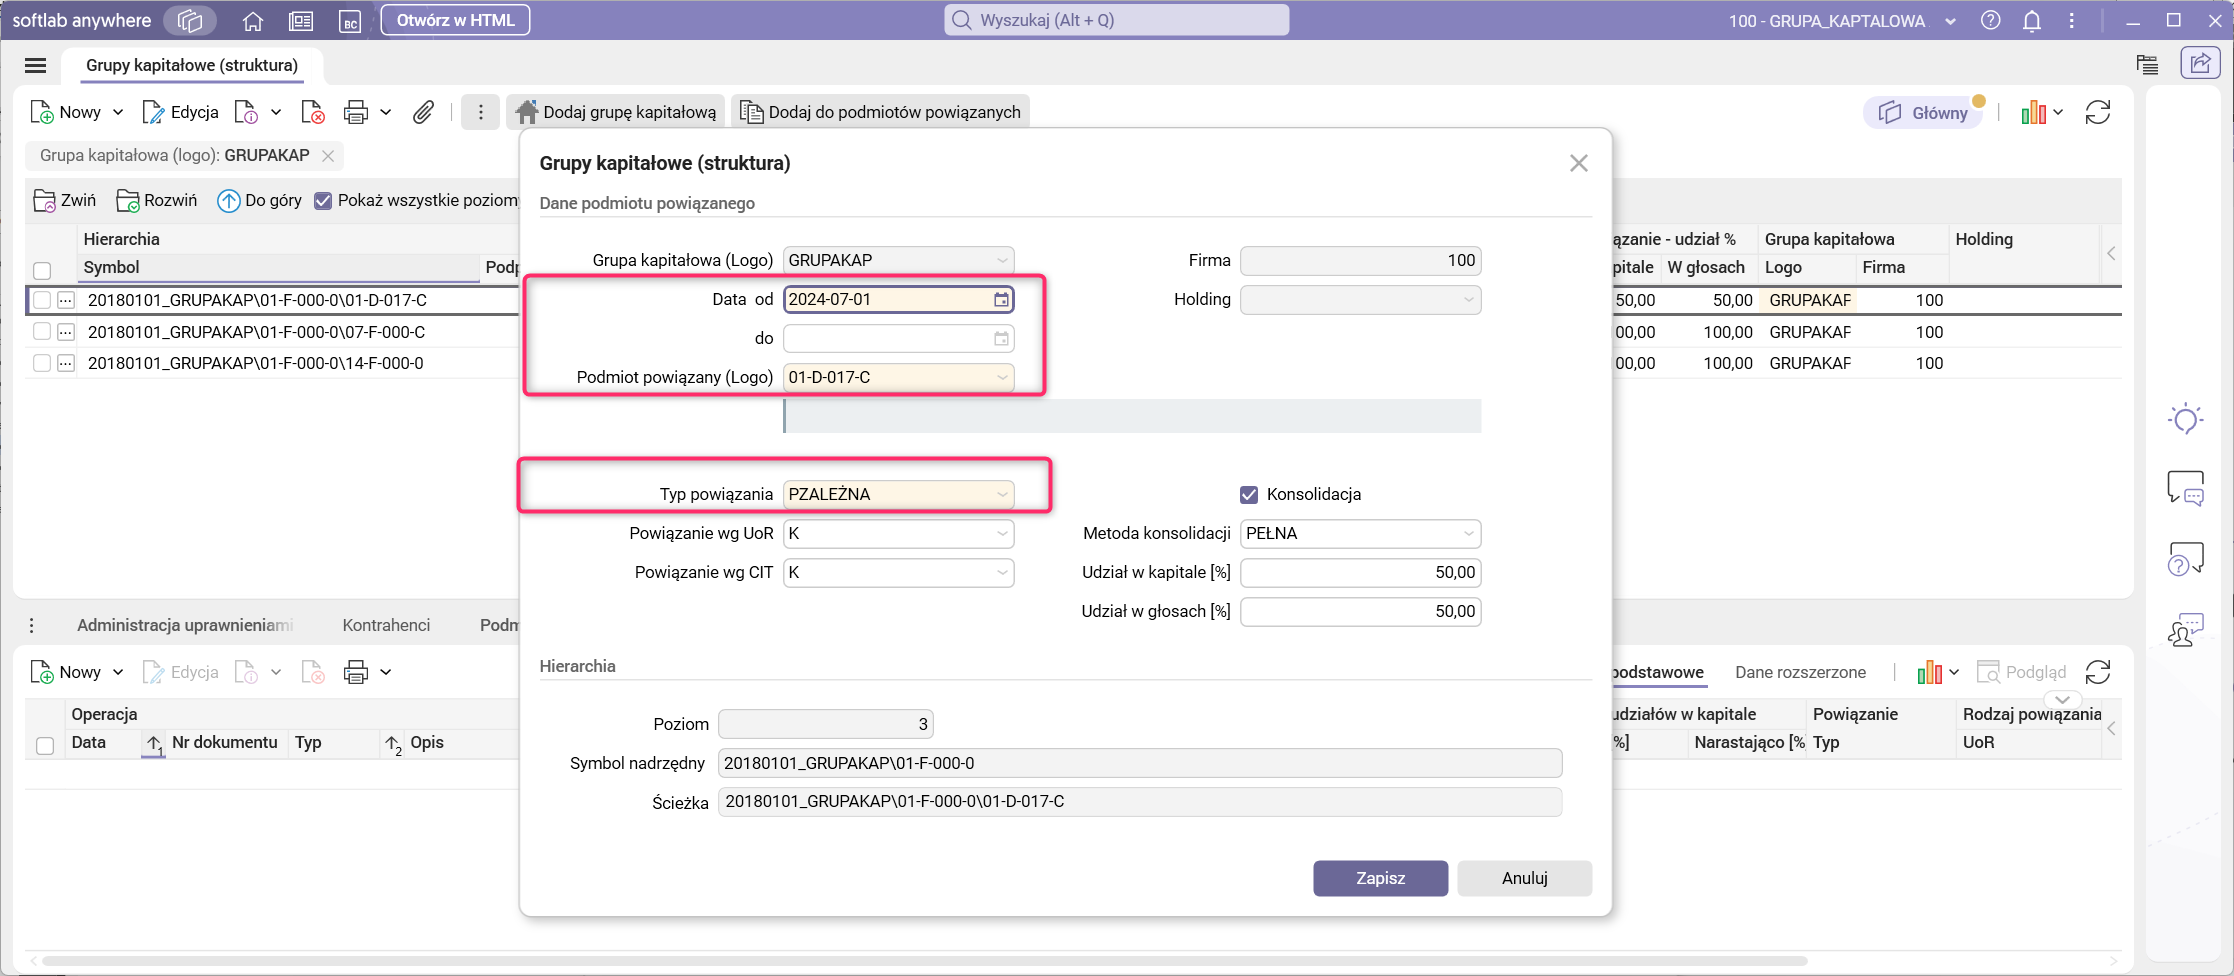This screenshot has height=976, width=2234.
Task: Click the Zapisz button
Action: 1380,879
